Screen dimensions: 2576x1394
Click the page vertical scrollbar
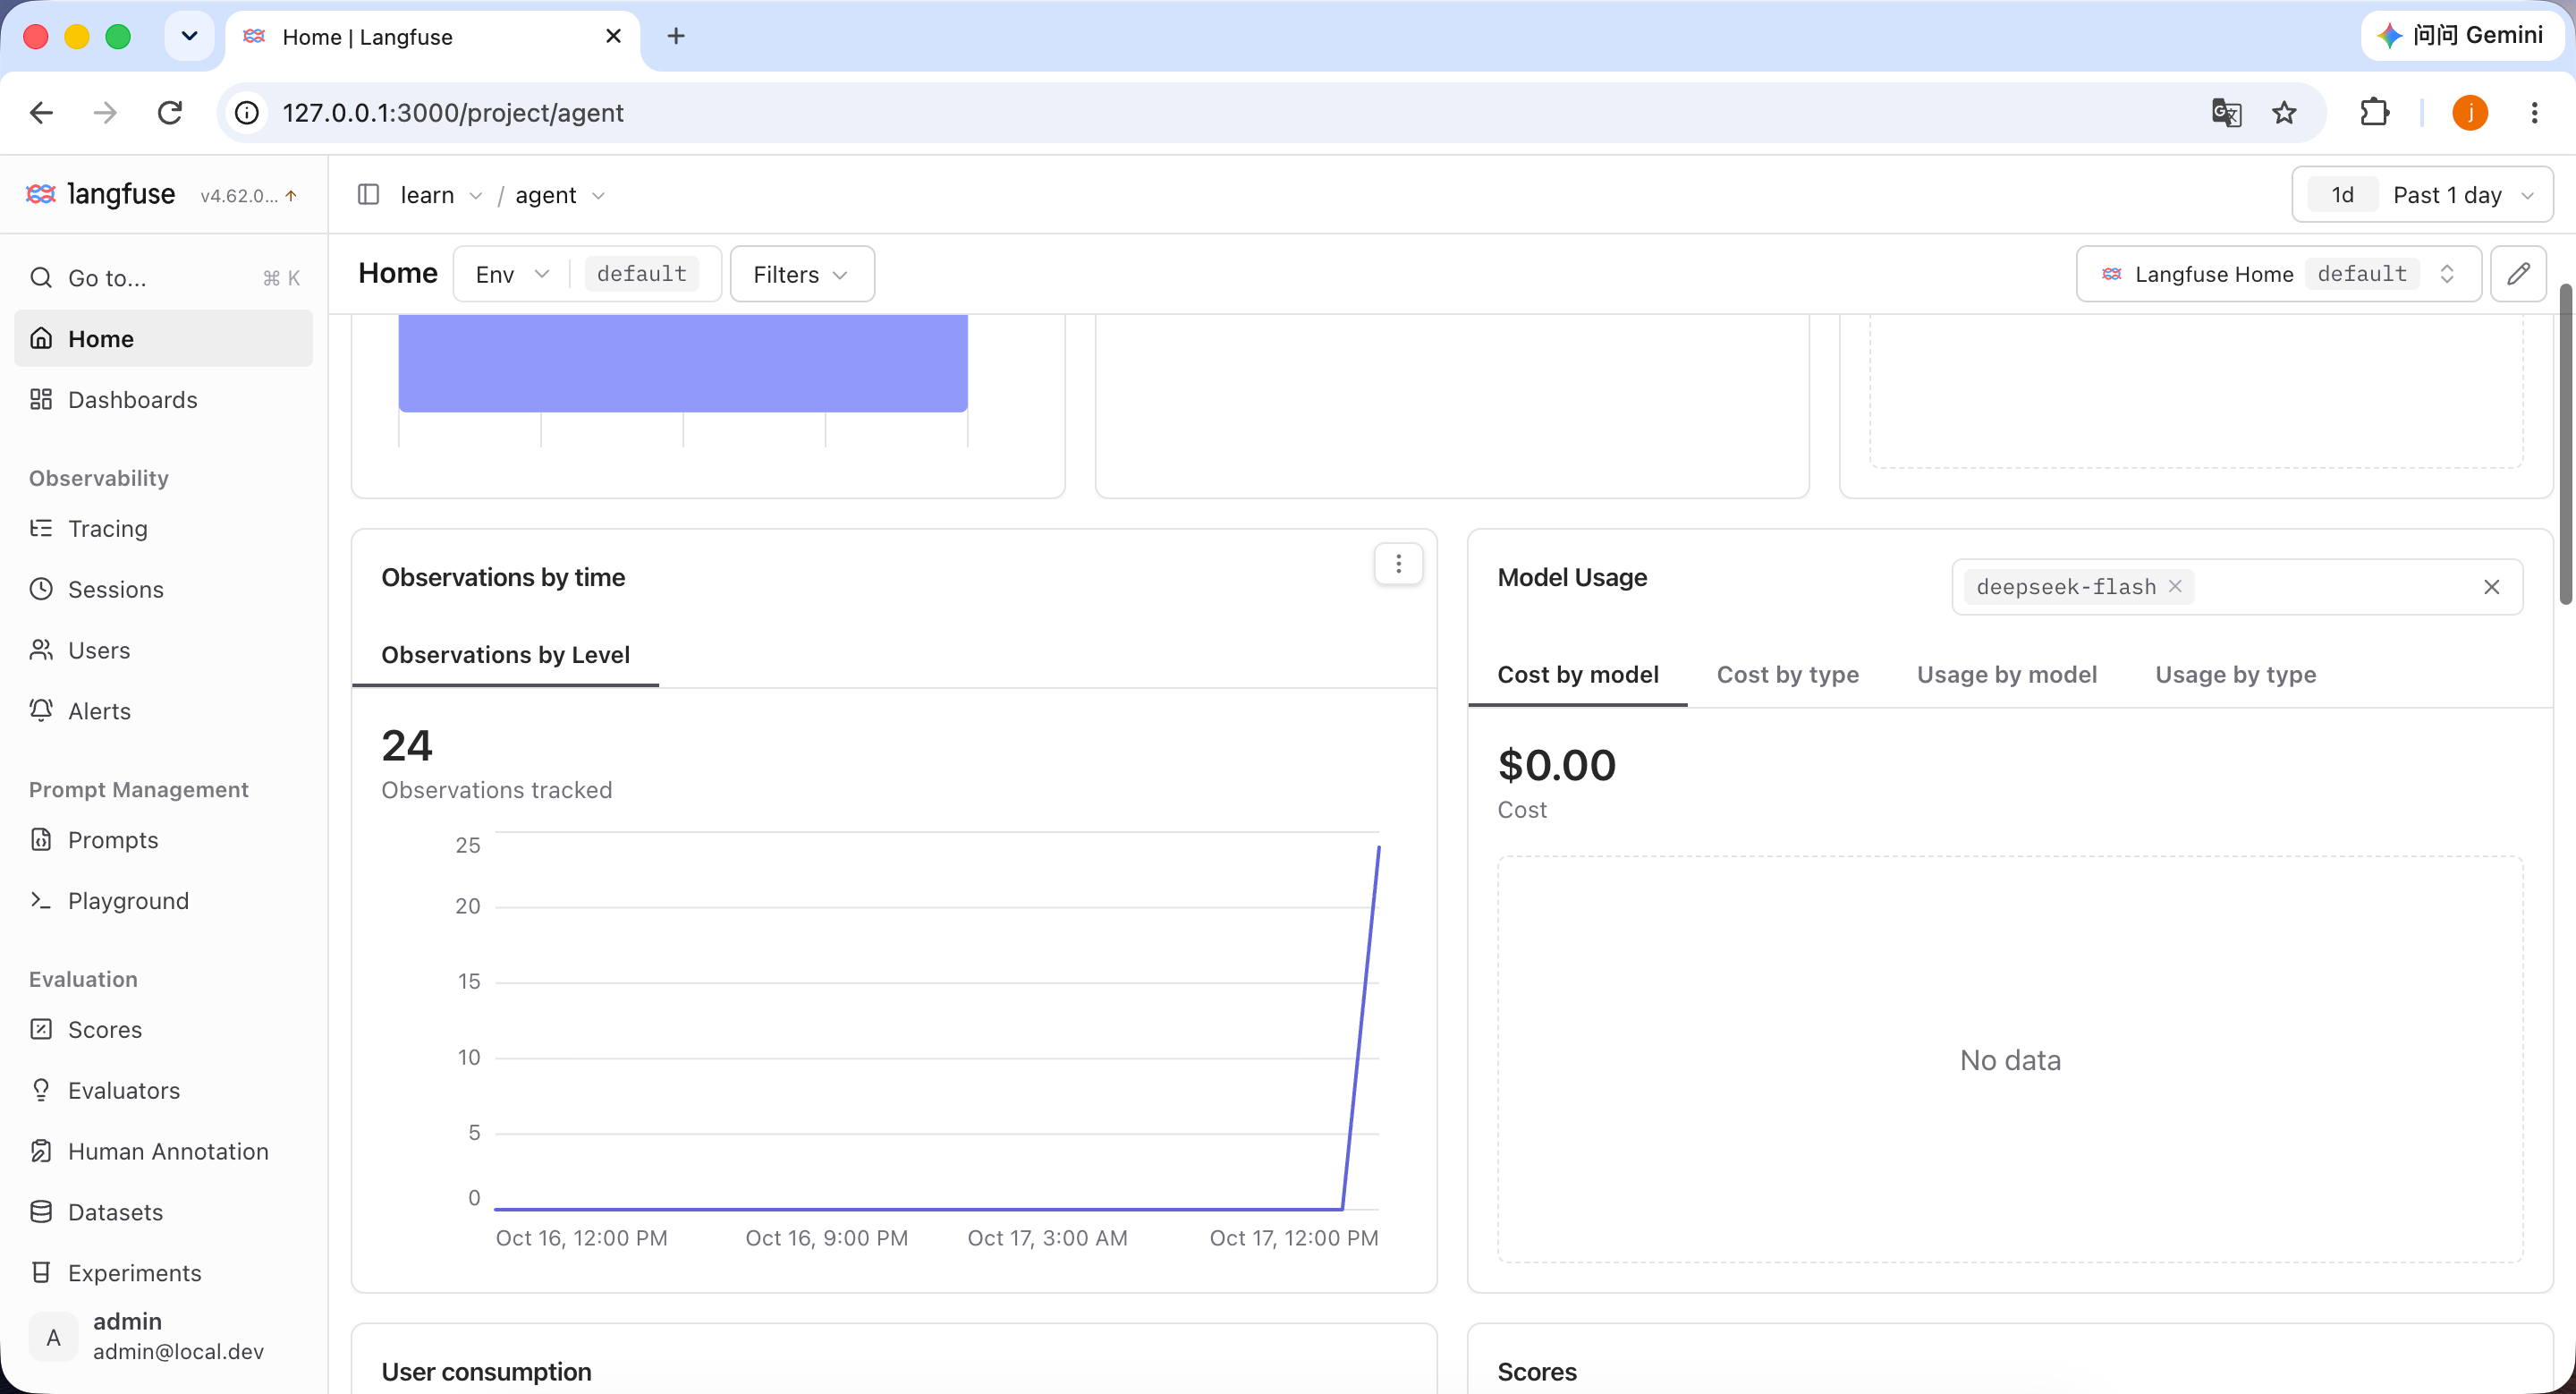tap(2564, 445)
